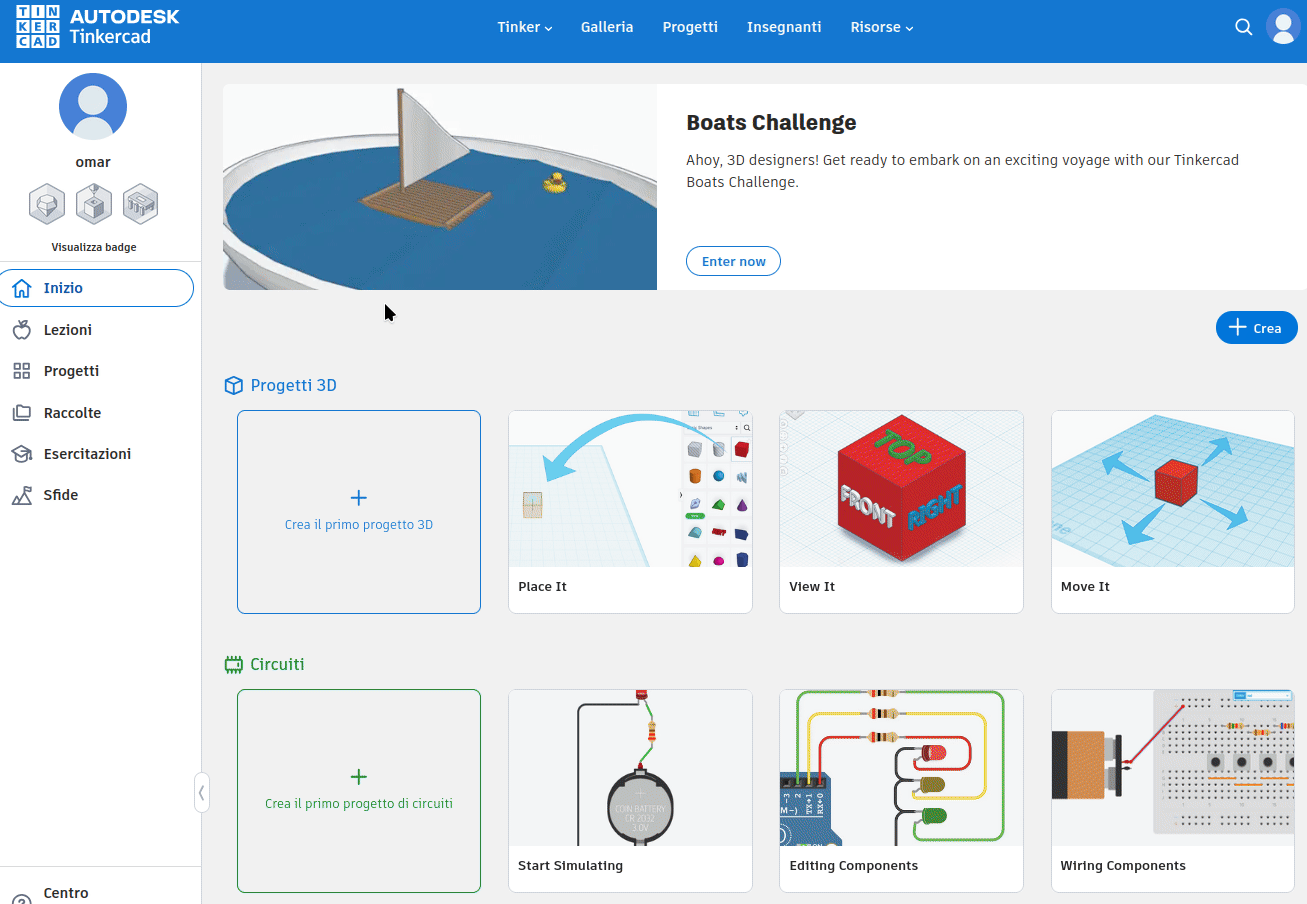Screen dimensions: 1307x904
Task: Click the Enter now button
Action: (x=733, y=261)
